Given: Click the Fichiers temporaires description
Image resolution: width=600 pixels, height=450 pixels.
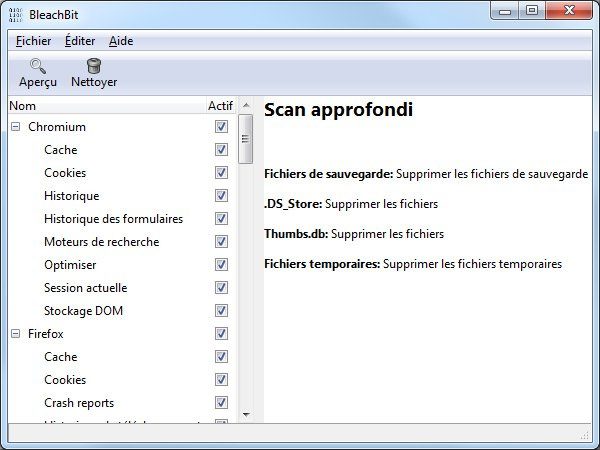Looking at the screenshot, I should (x=413, y=264).
